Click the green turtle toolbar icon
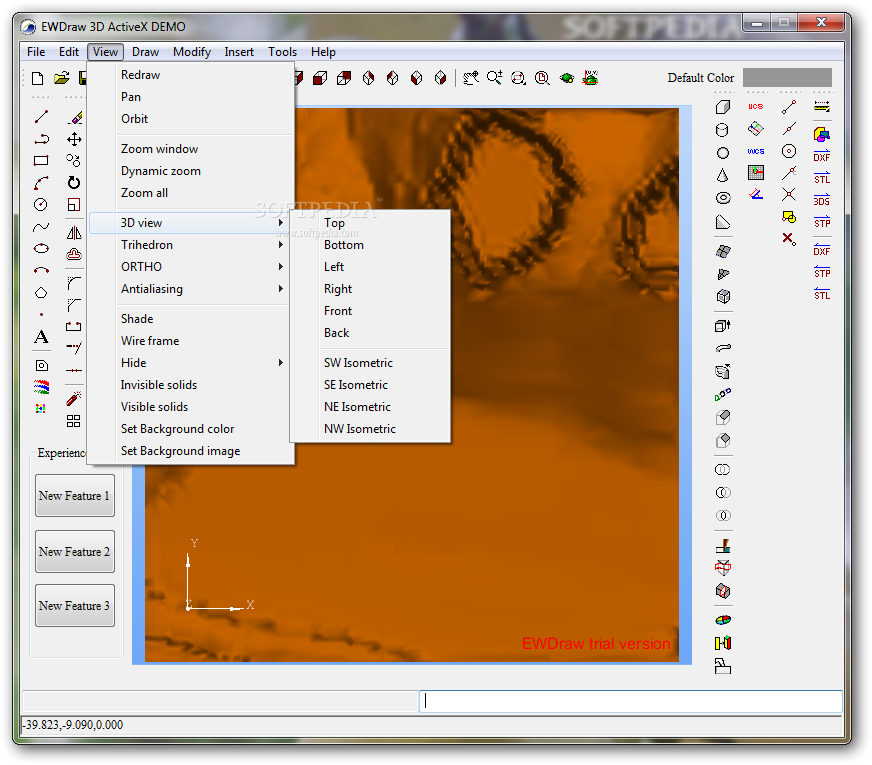The height and width of the screenshot is (765, 872). [x=567, y=78]
